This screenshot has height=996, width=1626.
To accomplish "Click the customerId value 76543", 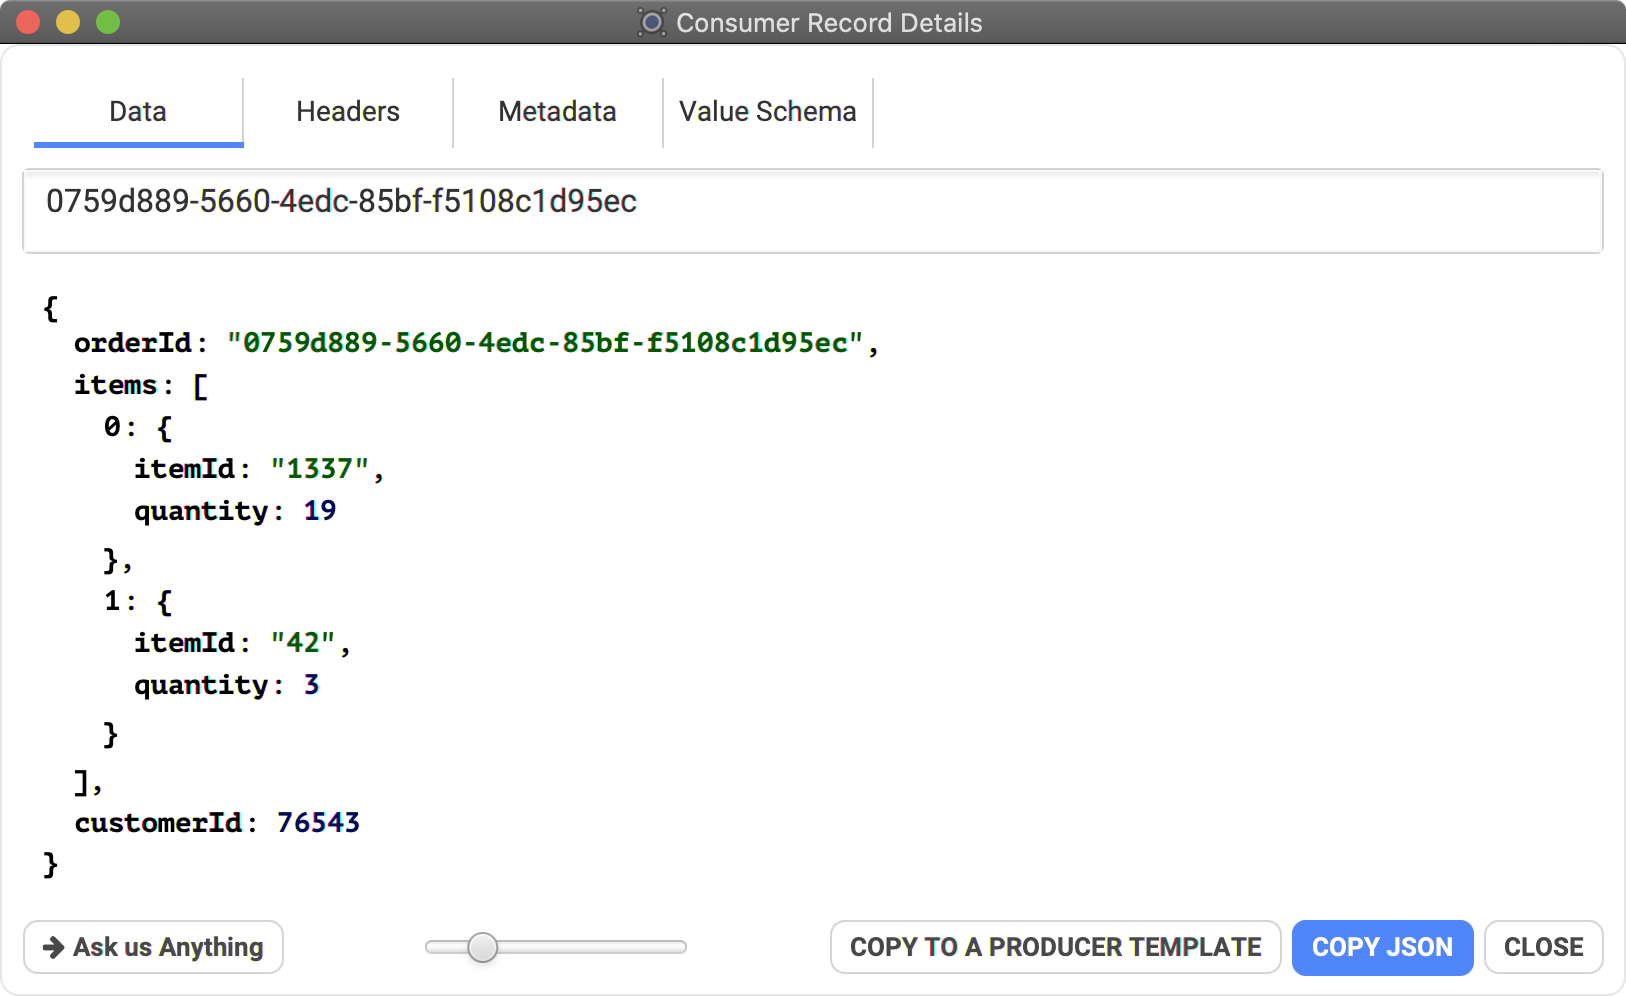I will coord(319,823).
